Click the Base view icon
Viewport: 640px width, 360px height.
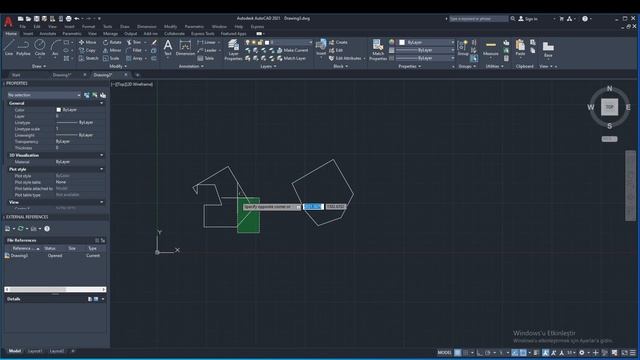[548, 48]
